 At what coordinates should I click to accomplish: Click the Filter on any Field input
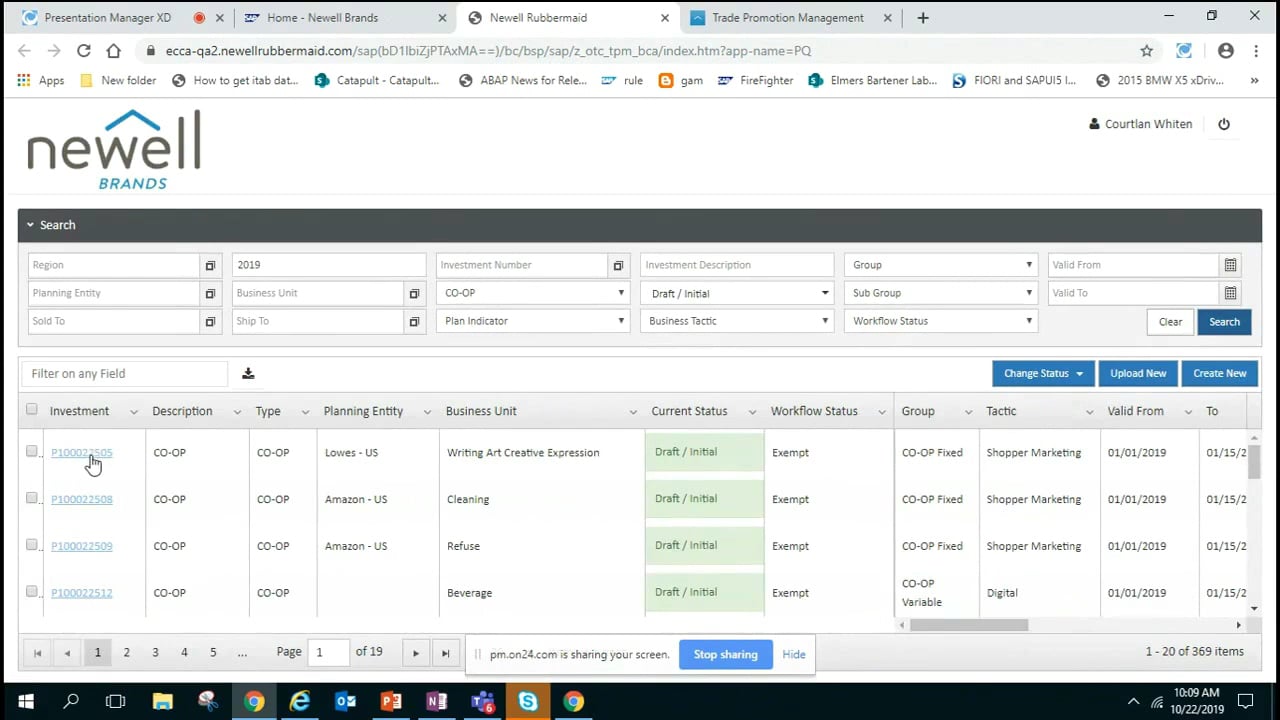click(125, 373)
